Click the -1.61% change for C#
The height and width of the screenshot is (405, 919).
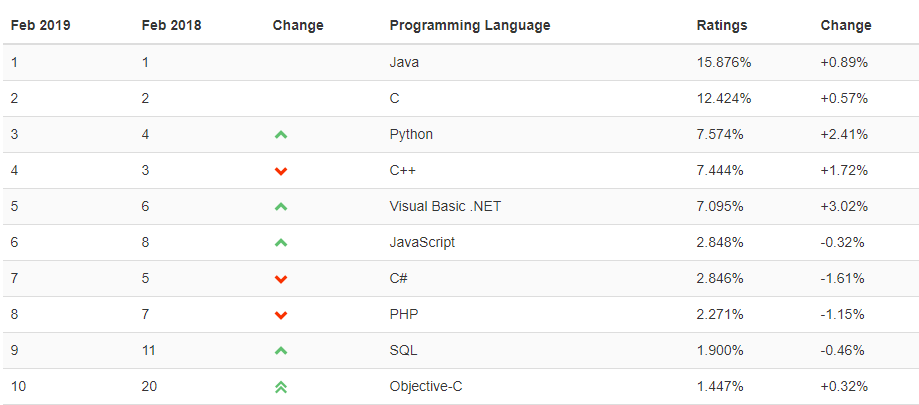click(x=842, y=278)
